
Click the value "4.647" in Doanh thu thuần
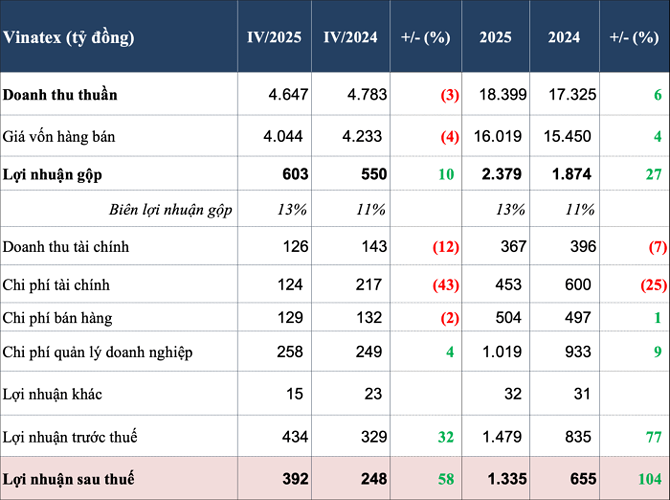tap(288, 94)
